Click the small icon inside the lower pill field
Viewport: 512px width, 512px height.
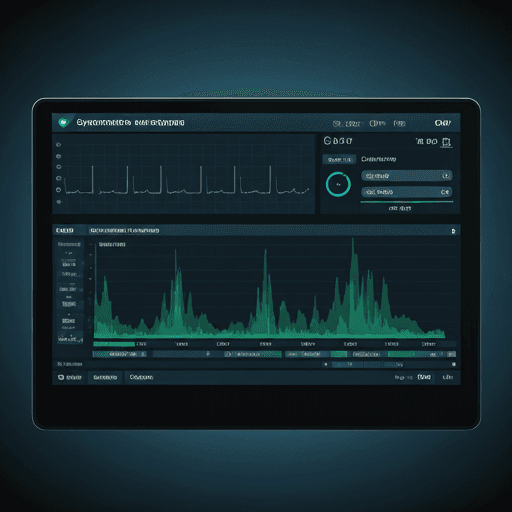point(445,192)
